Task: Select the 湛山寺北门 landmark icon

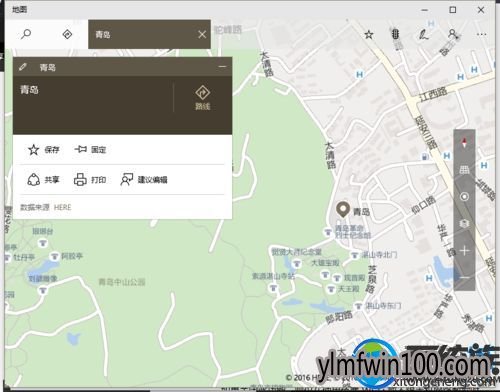Action: tap(355, 255)
